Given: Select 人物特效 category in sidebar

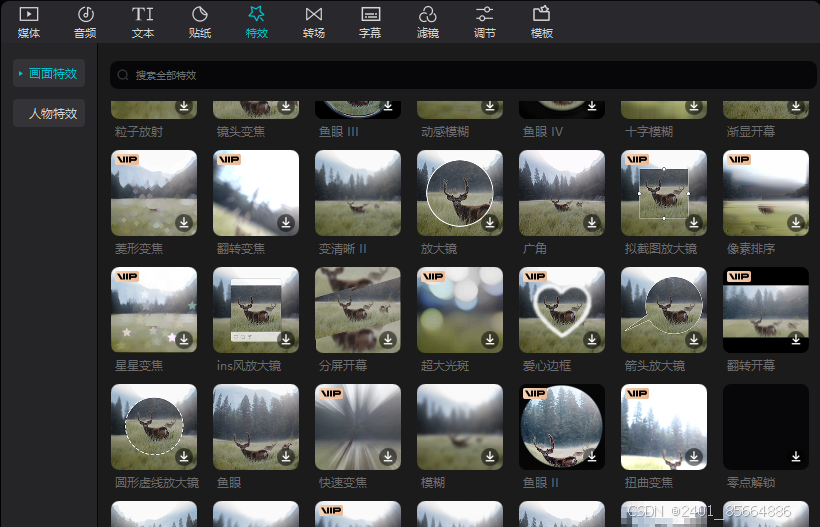Looking at the screenshot, I should (49, 113).
